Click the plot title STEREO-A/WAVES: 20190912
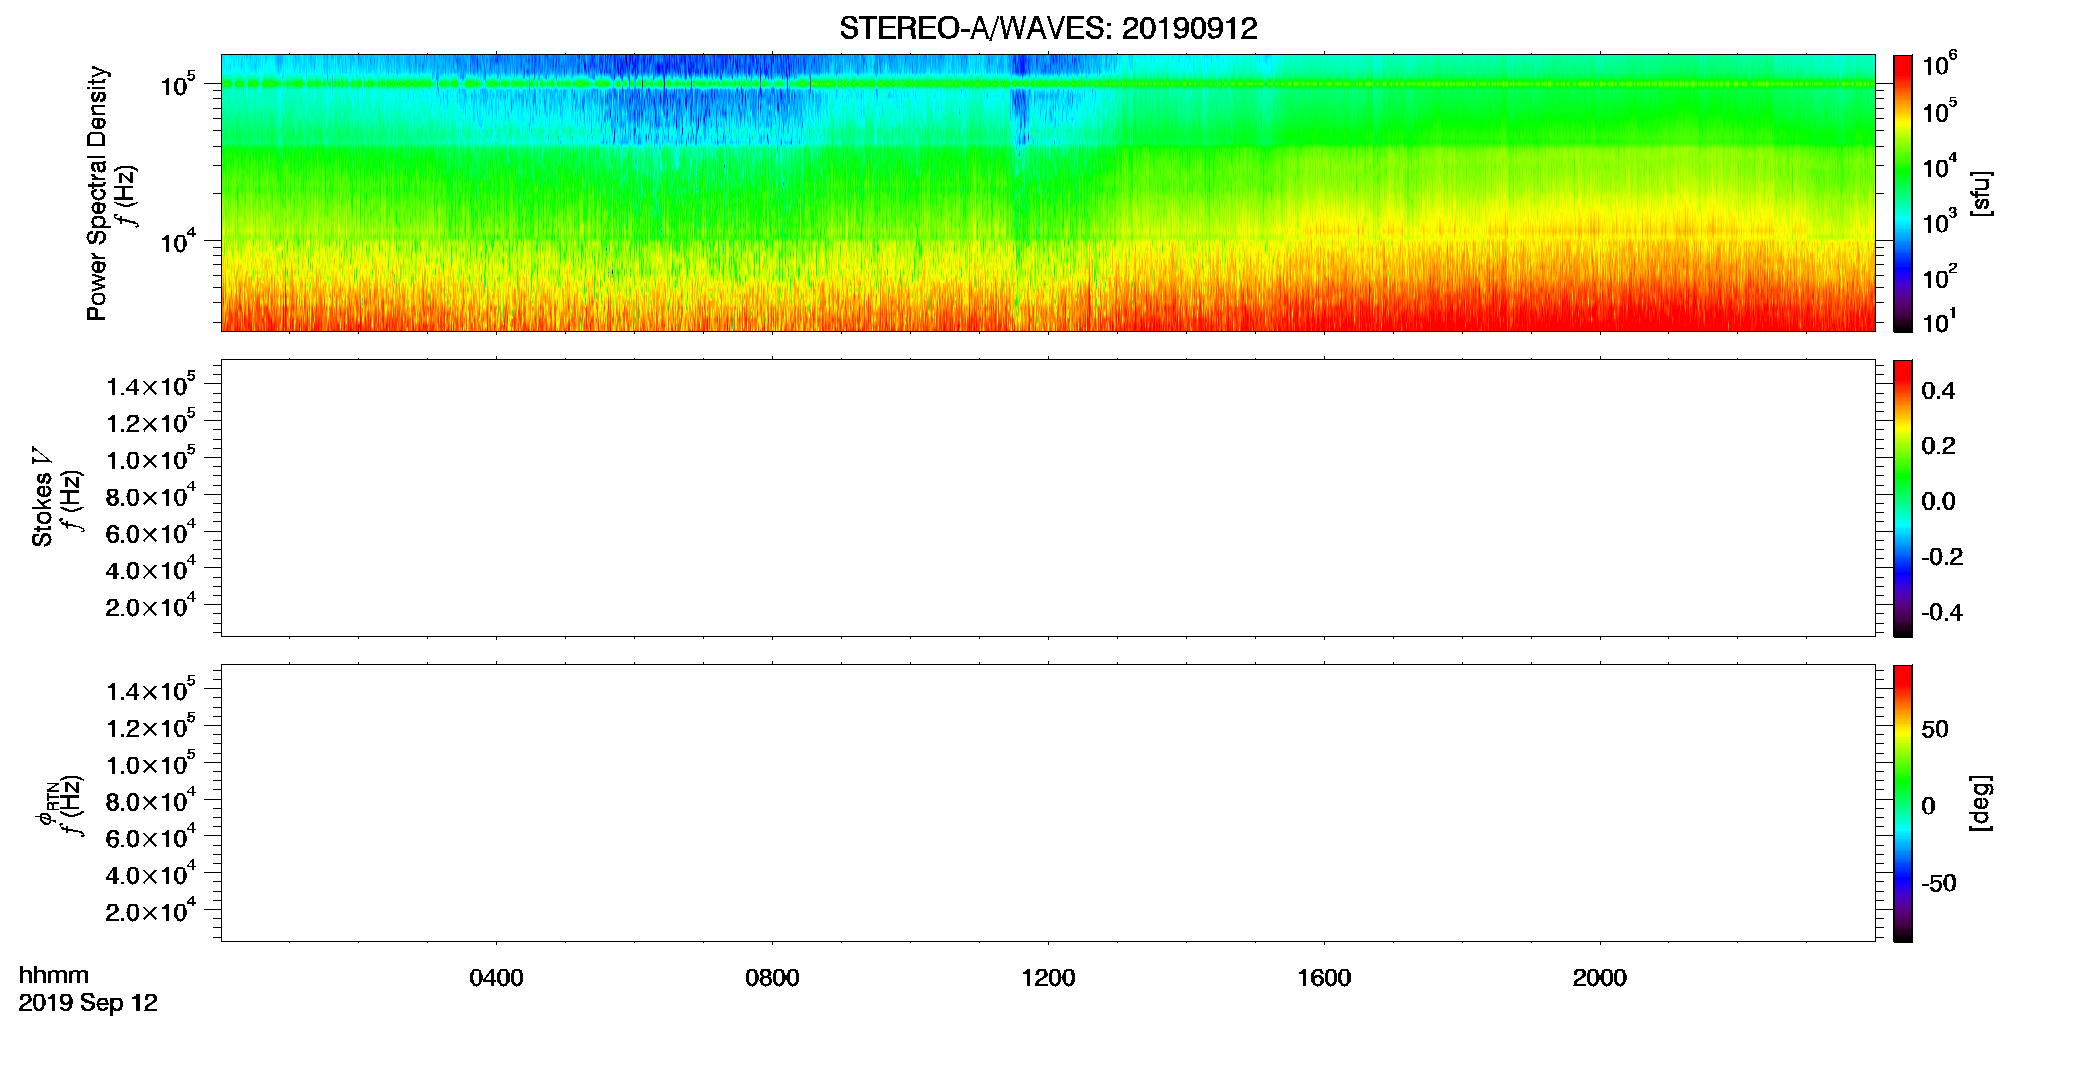Viewport: 2096px width, 1080px height. point(1048,29)
